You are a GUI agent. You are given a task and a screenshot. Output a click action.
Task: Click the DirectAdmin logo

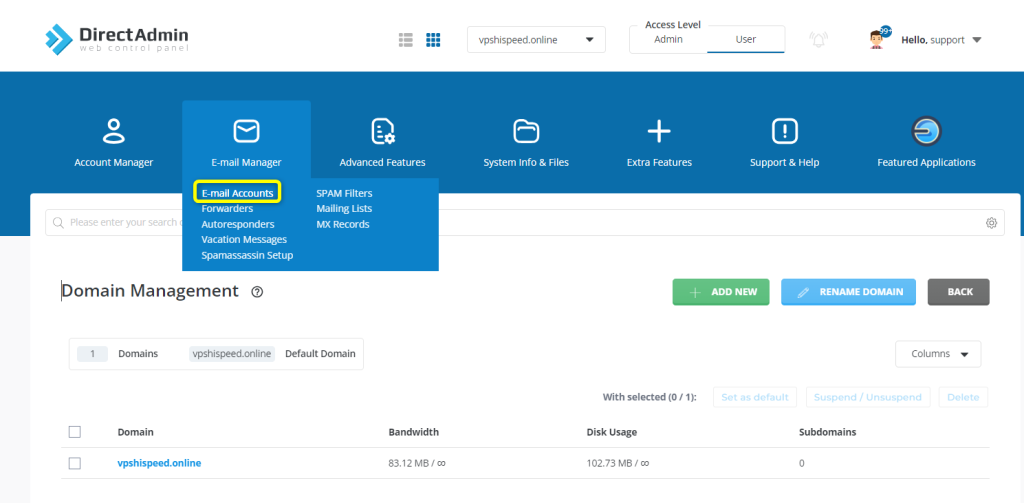pos(117,39)
